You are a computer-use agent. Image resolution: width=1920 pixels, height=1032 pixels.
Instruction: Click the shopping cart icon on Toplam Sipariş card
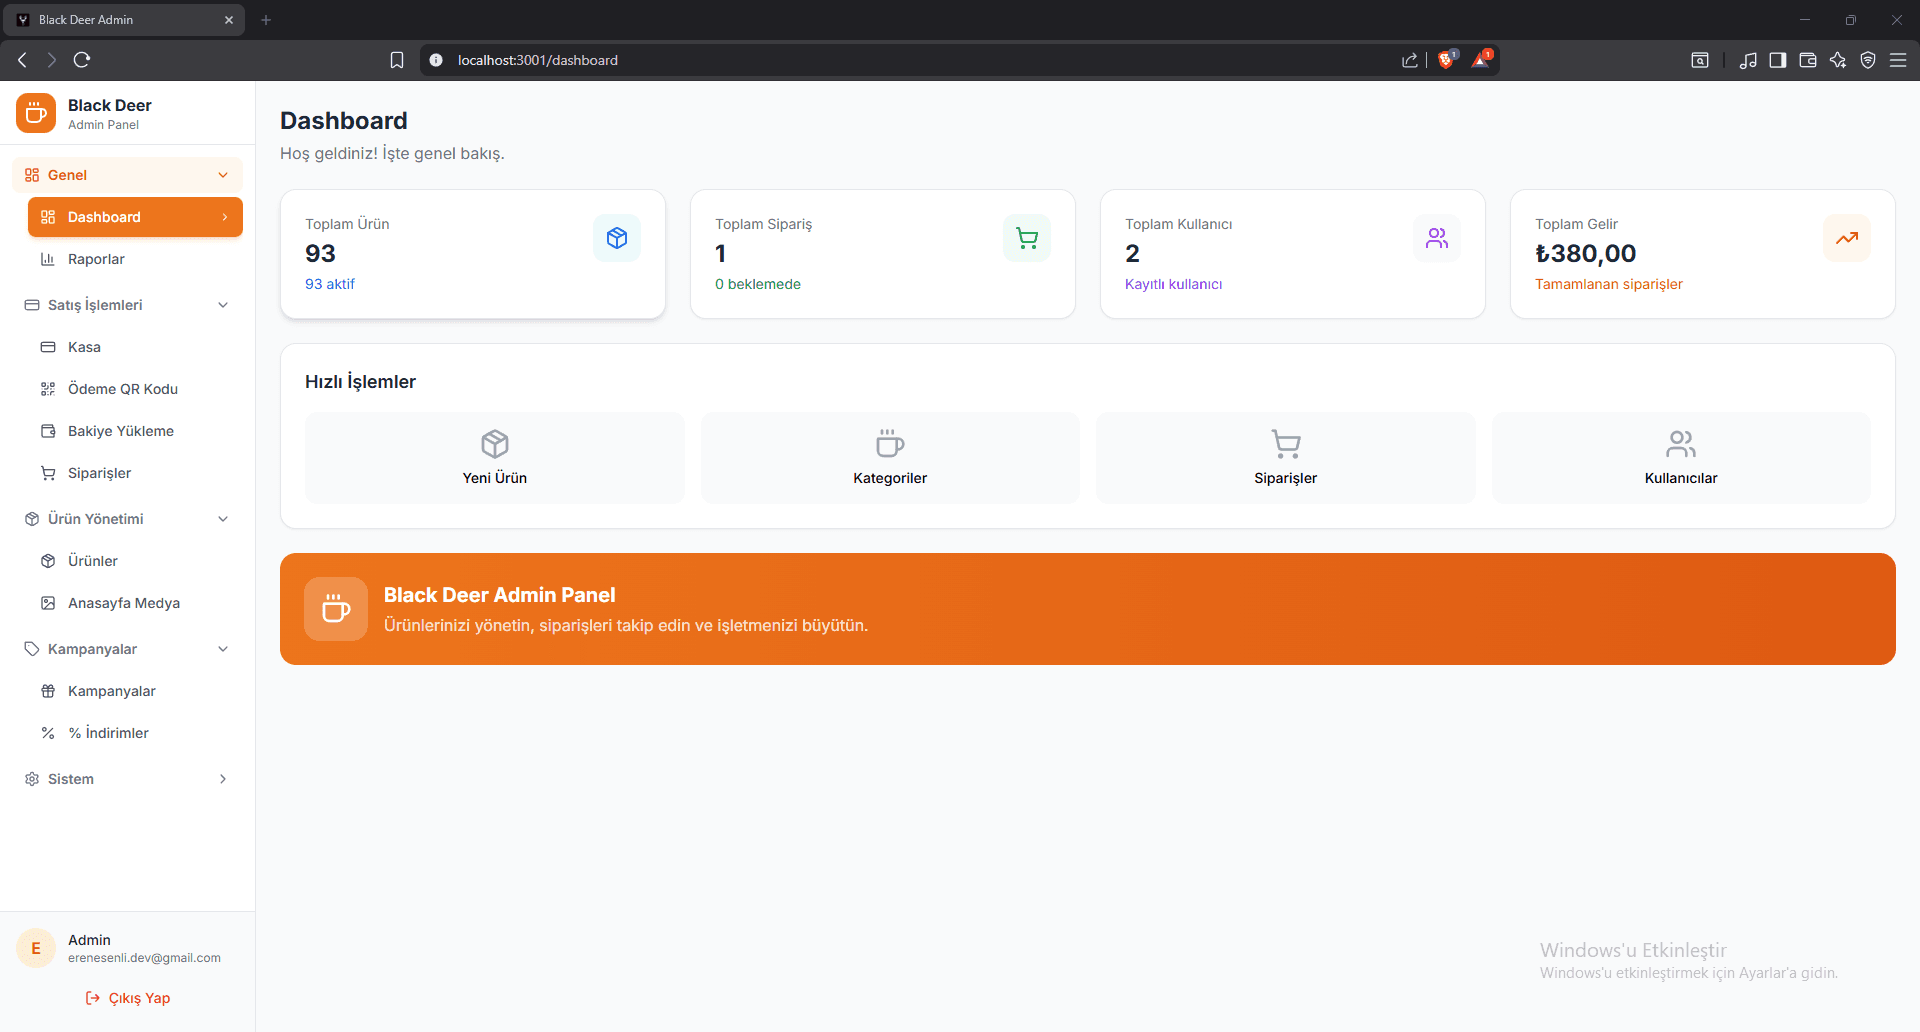(x=1027, y=237)
